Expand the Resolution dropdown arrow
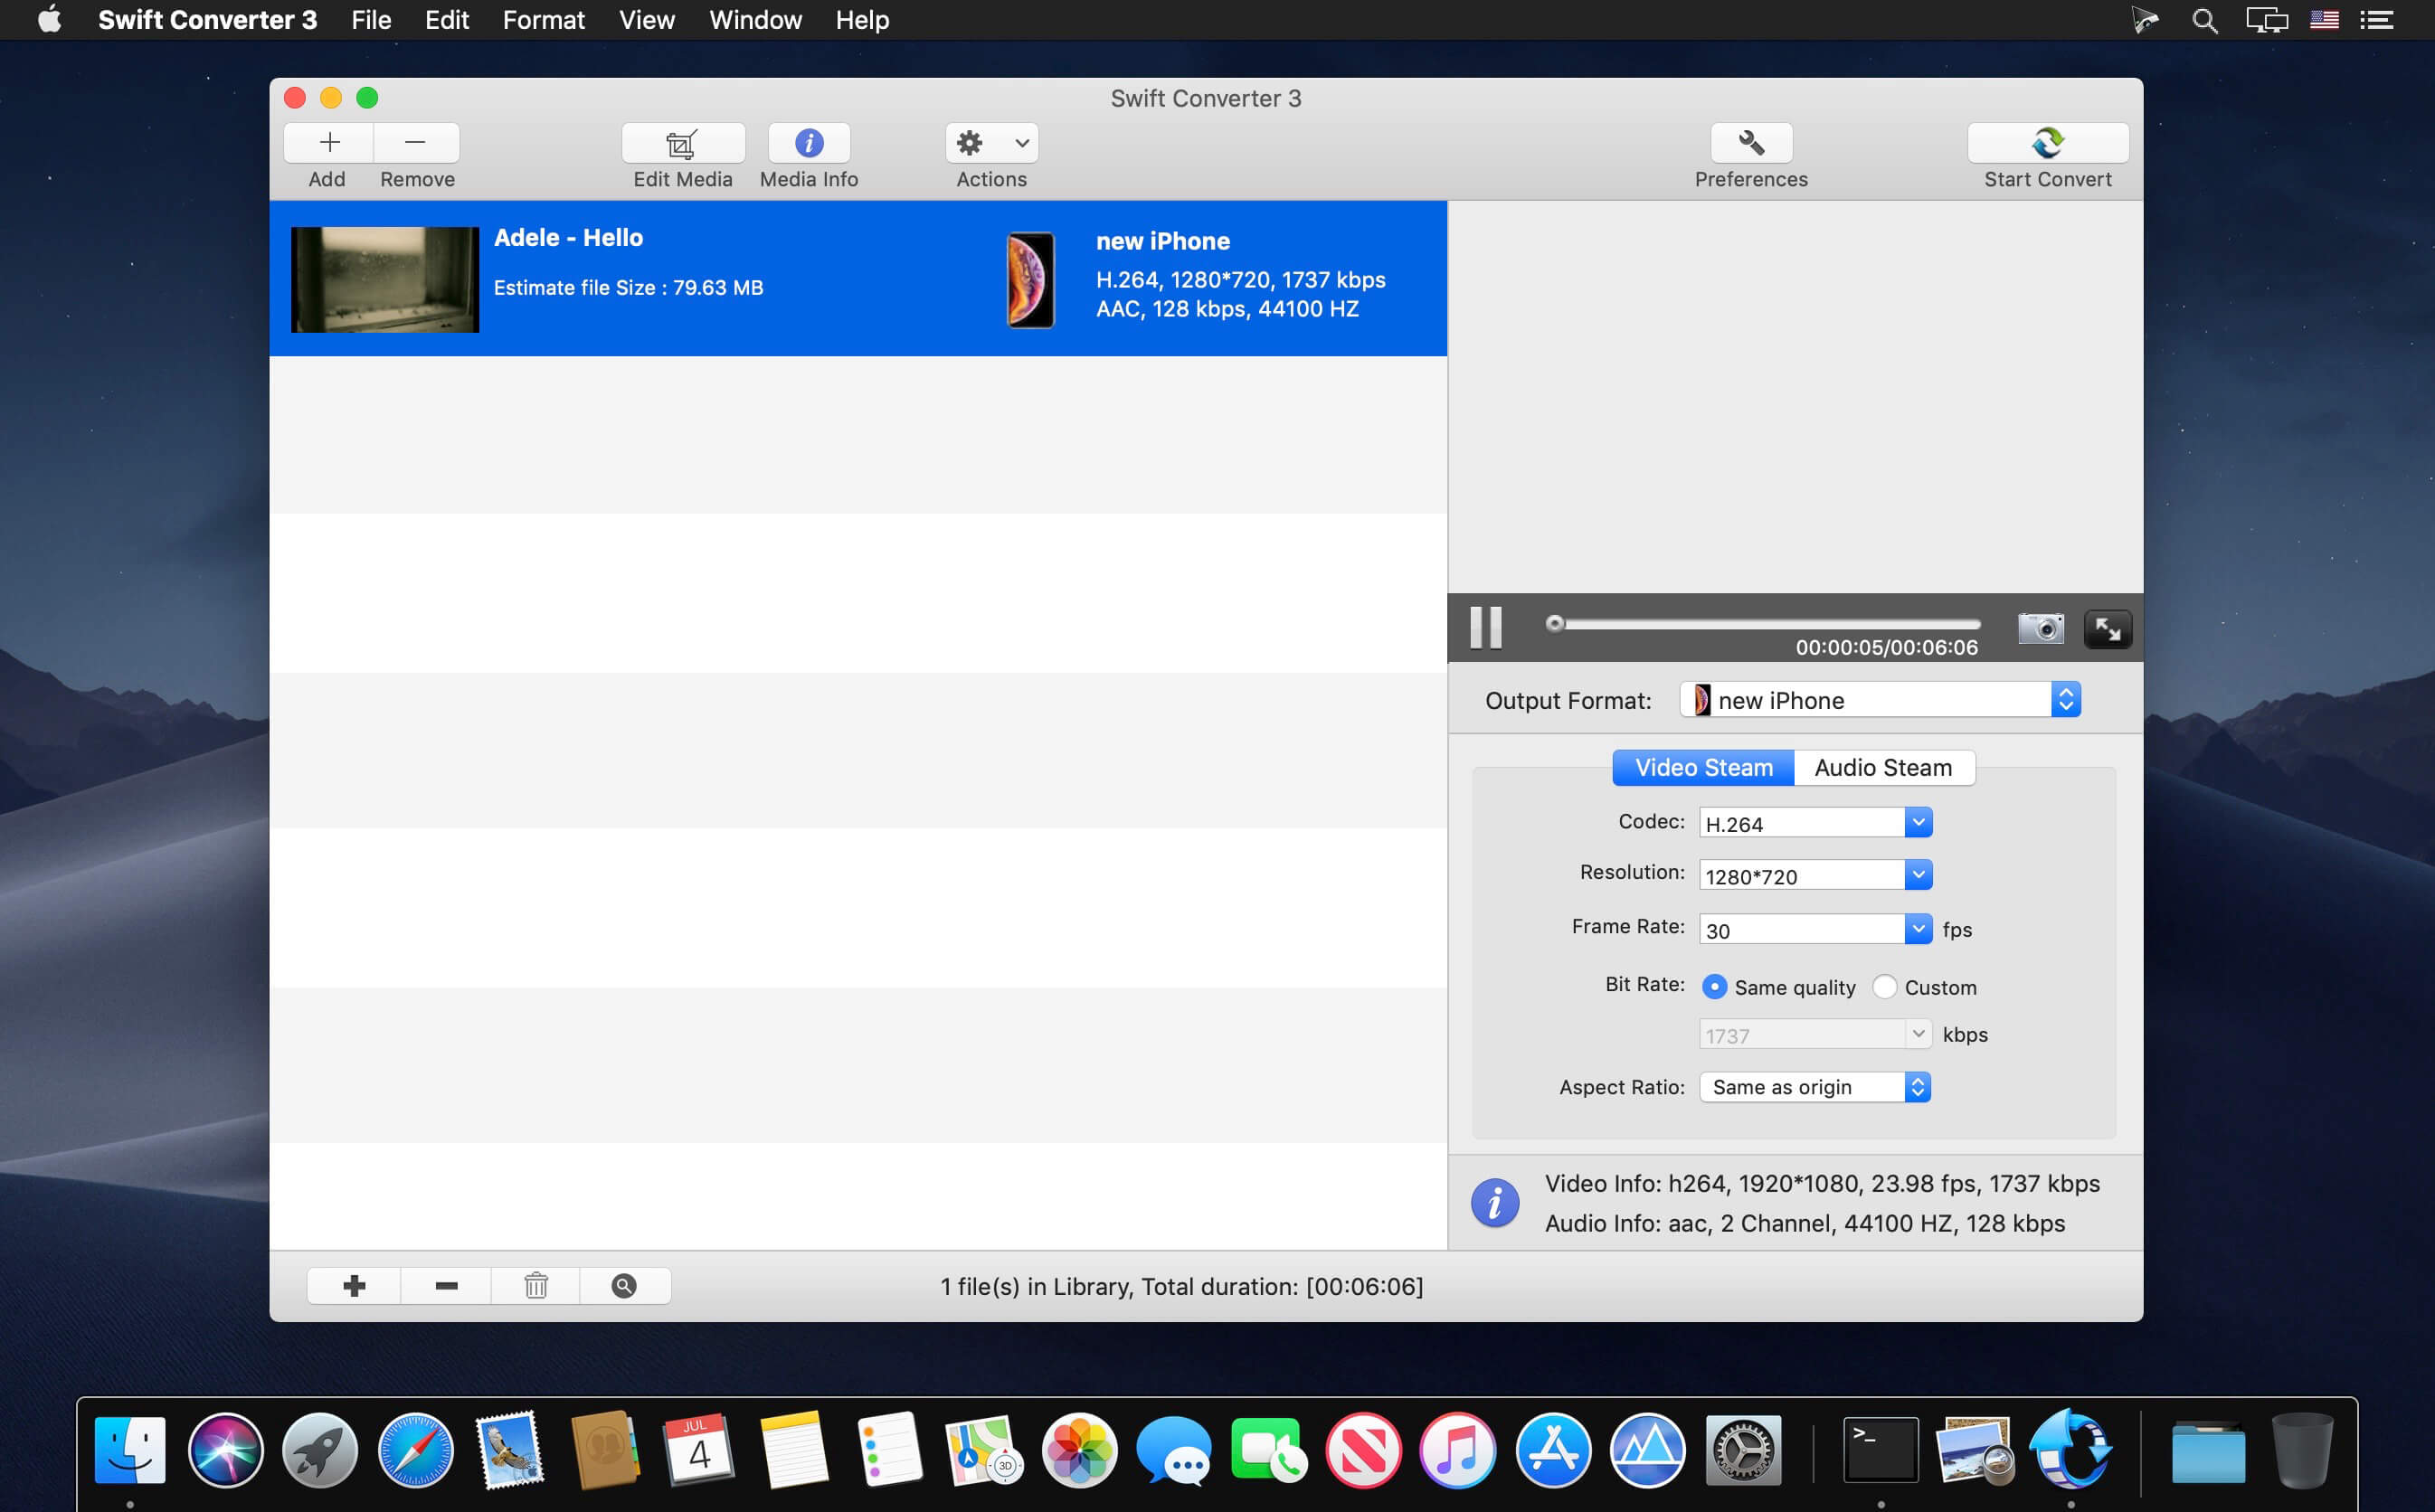This screenshot has height=1512, width=2435. pos(1917,875)
